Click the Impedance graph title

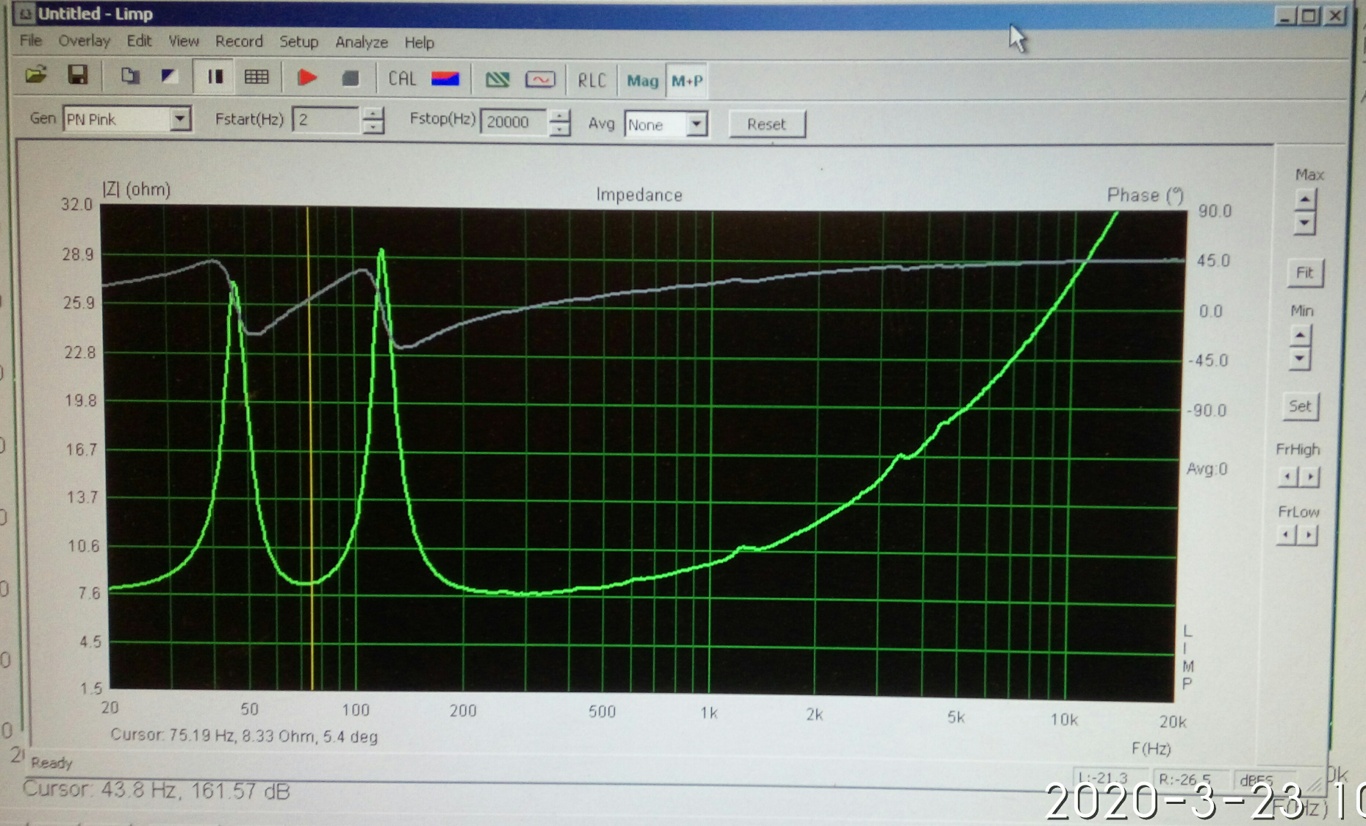tap(639, 195)
